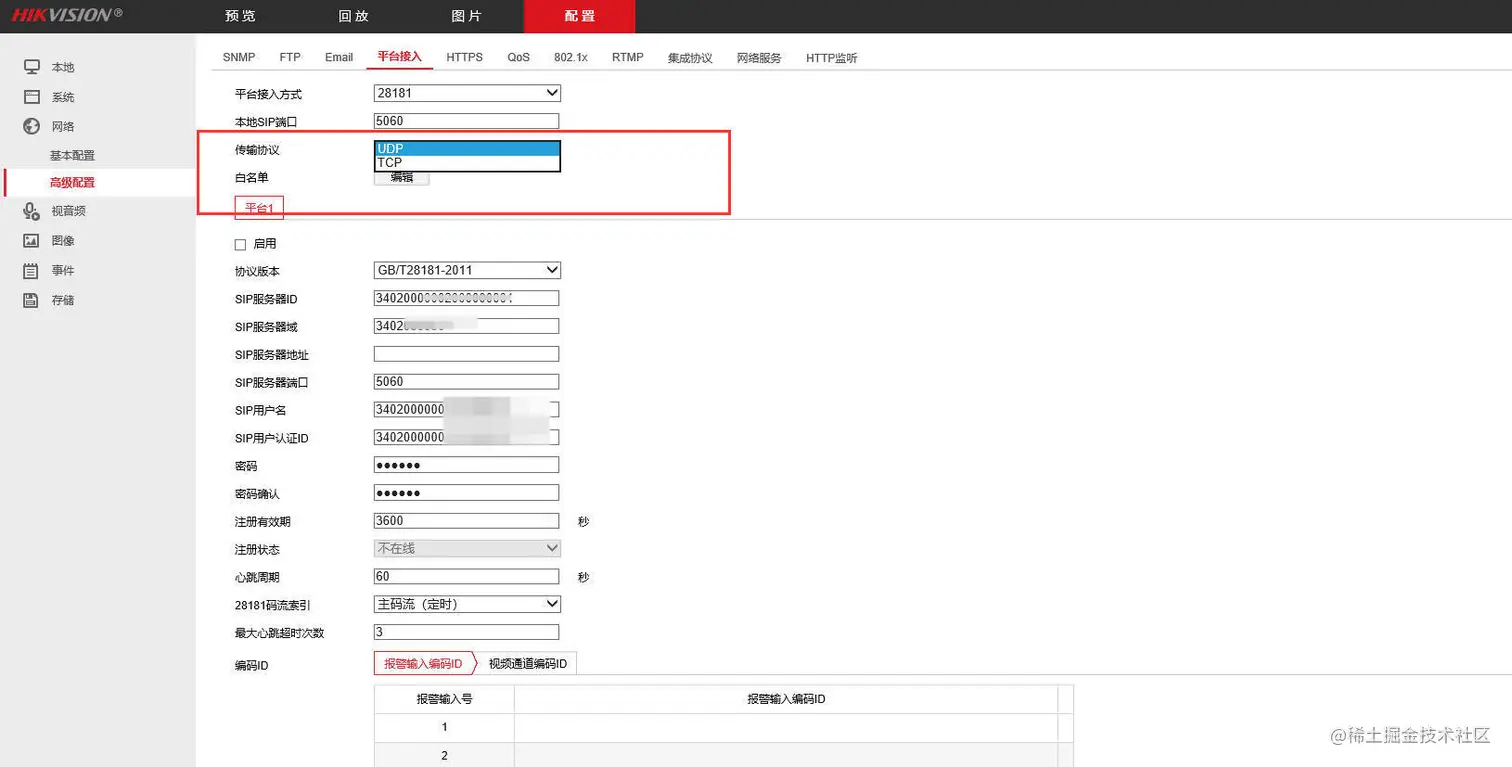Switch to the HTTPS tab
Viewport: 1512px width, 767px height.
(x=464, y=57)
